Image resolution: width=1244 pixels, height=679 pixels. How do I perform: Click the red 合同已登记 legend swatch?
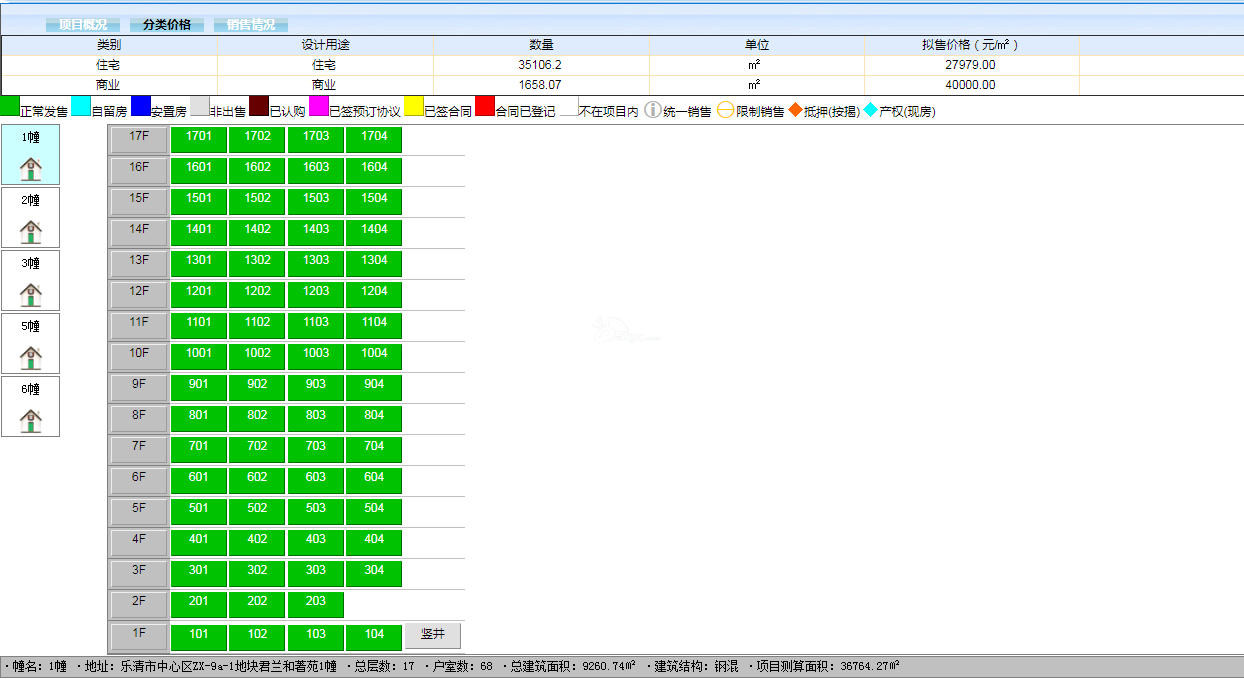(x=485, y=106)
